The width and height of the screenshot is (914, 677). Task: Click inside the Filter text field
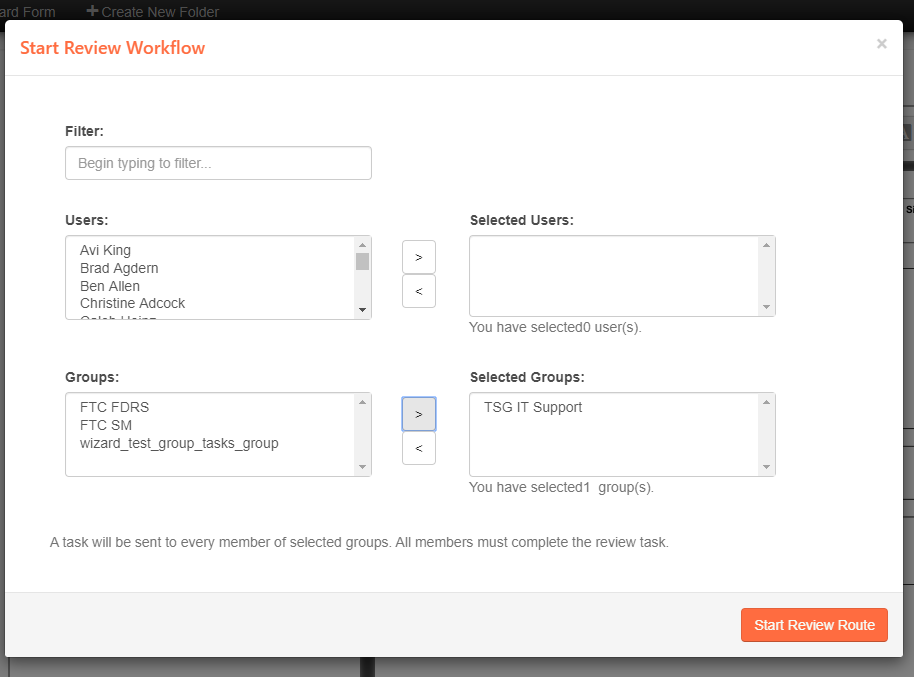pyautogui.click(x=218, y=162)
